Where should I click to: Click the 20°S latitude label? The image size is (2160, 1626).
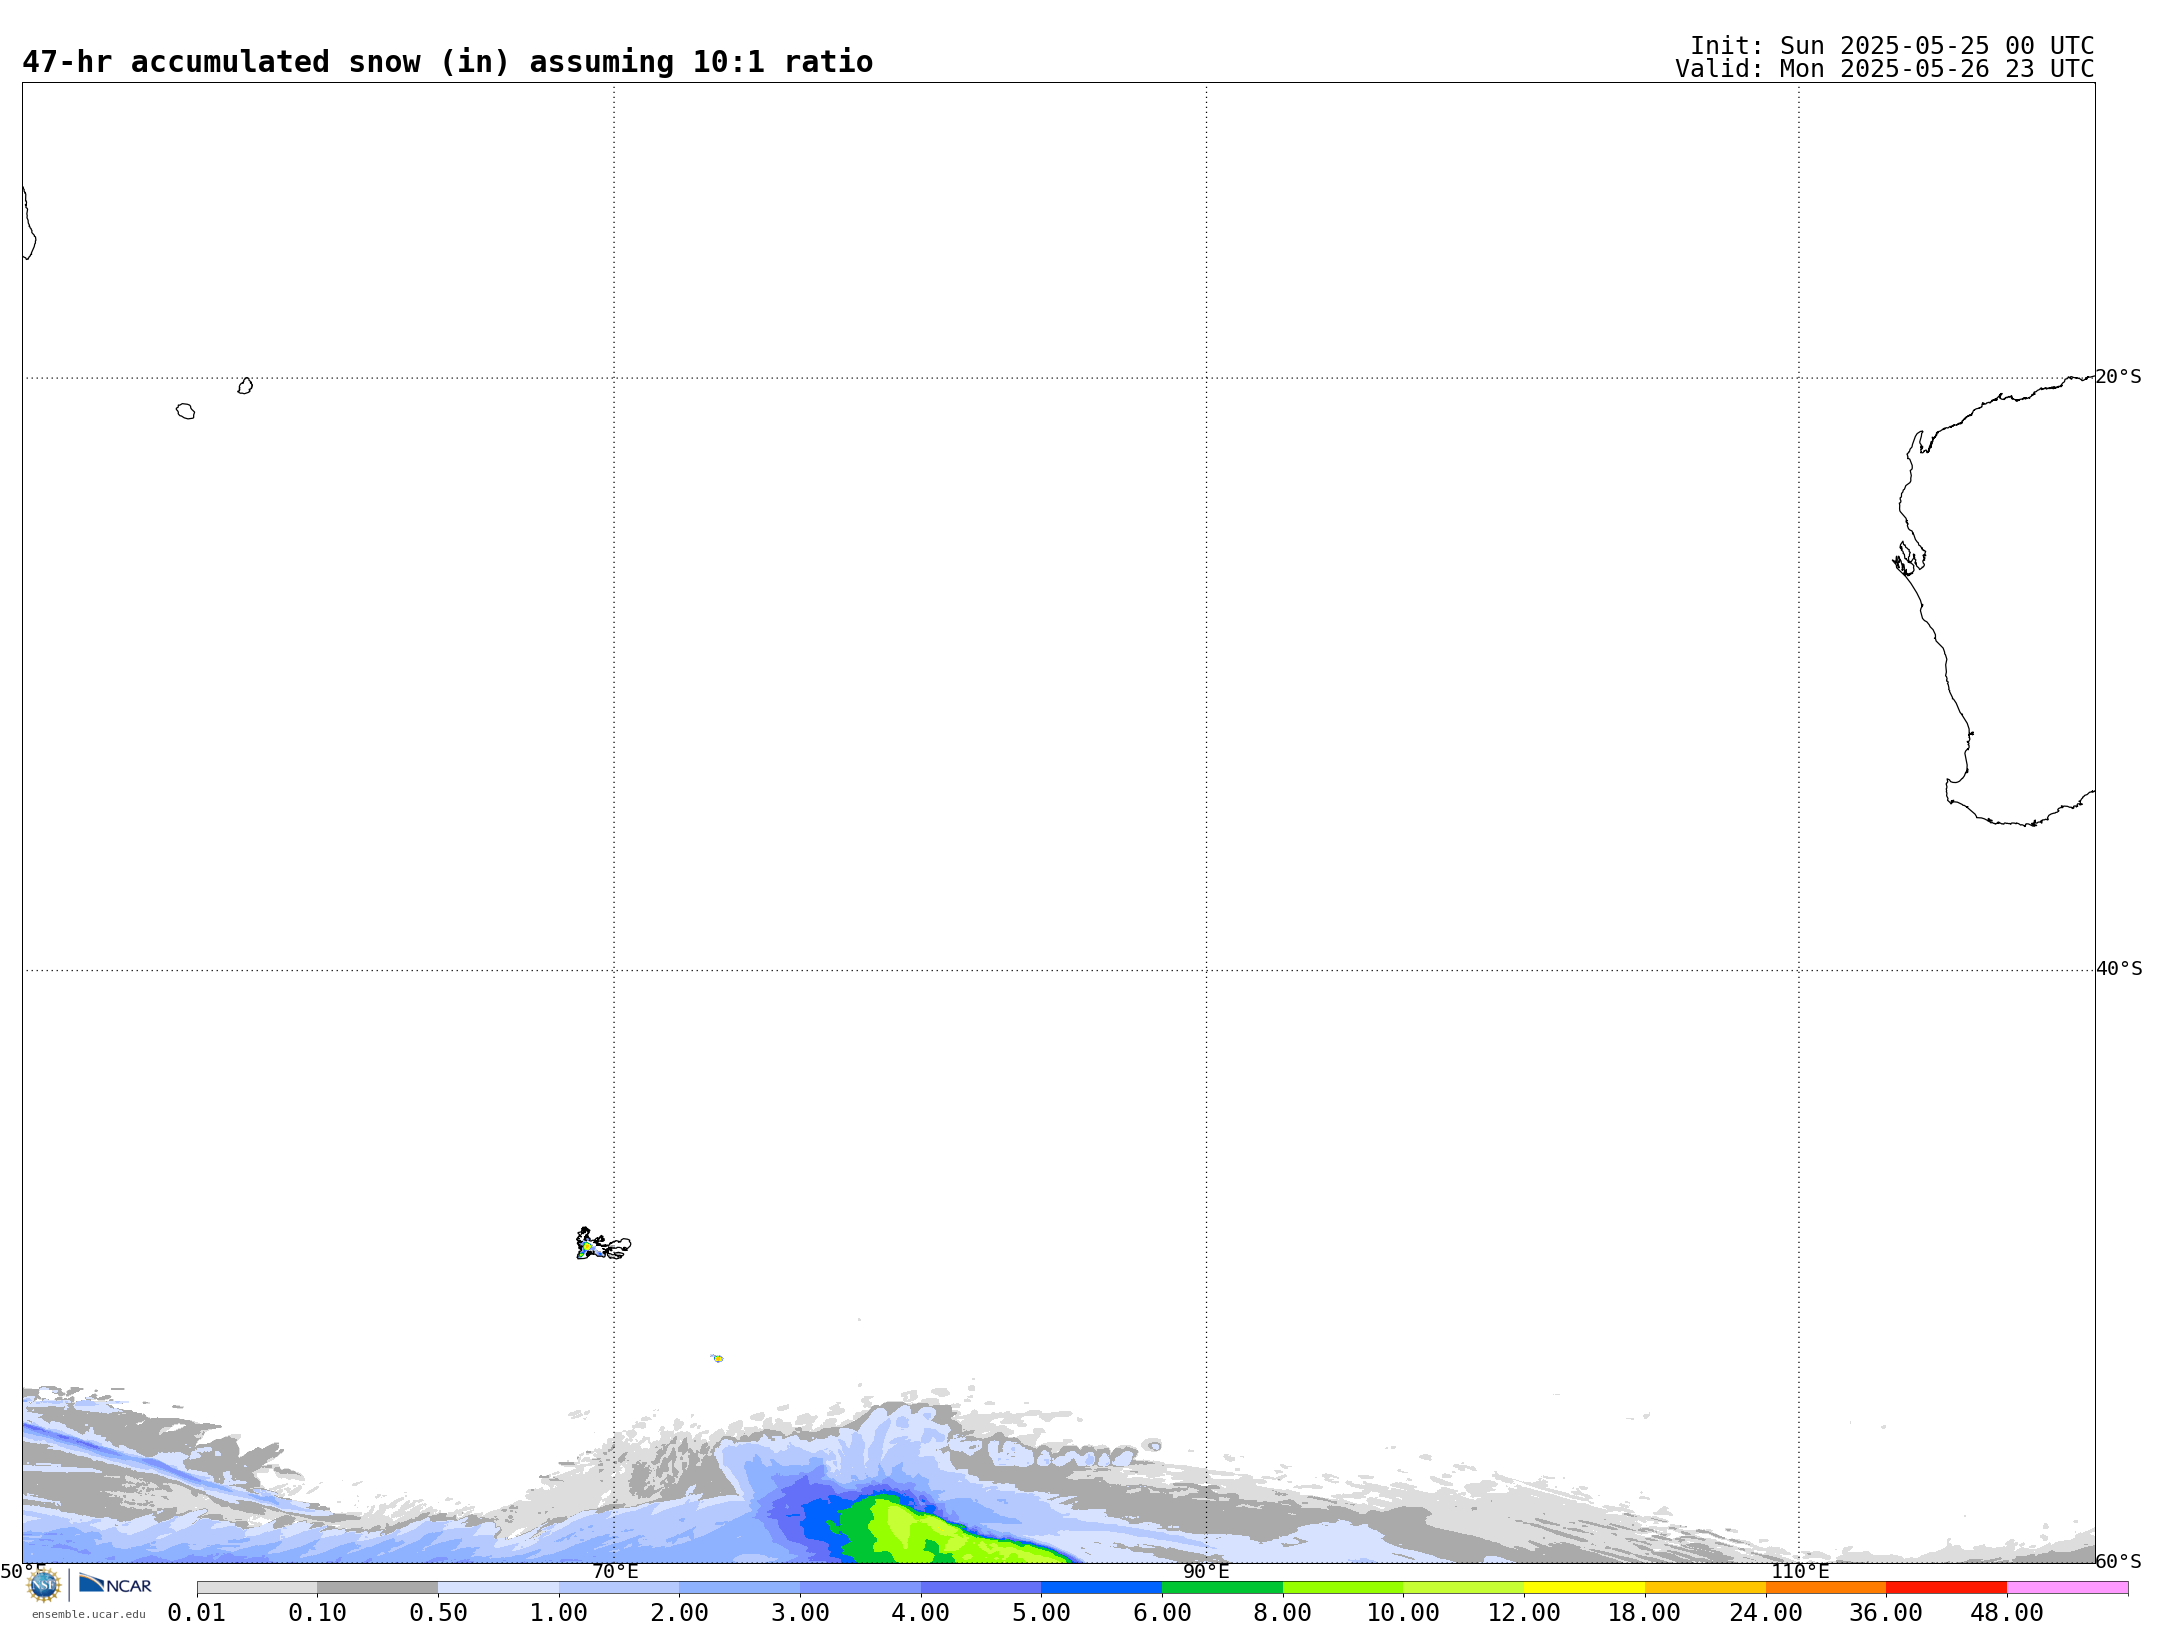(2118, 377)
